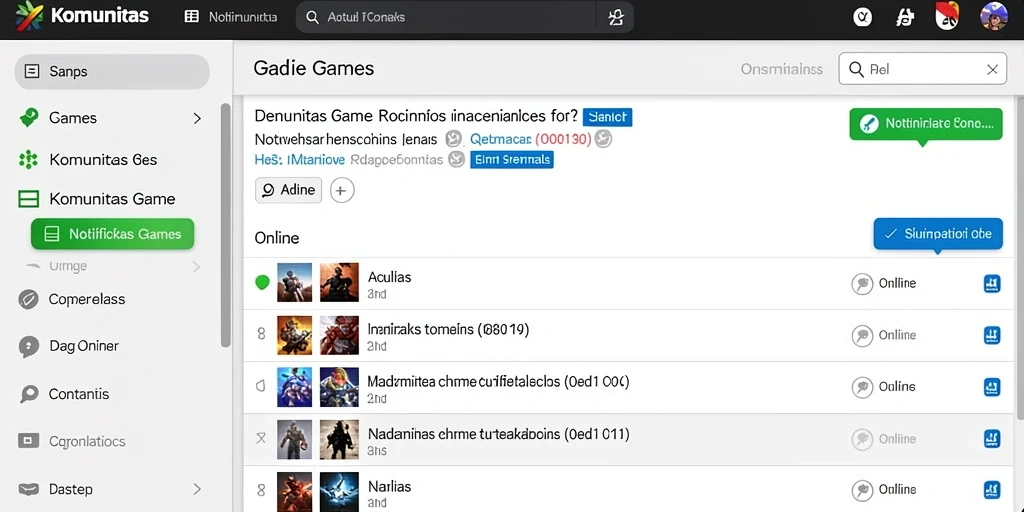Focus the Rel search input
Screen dimensions: 1024x512
pyautogui.click(x=922, y=69)
